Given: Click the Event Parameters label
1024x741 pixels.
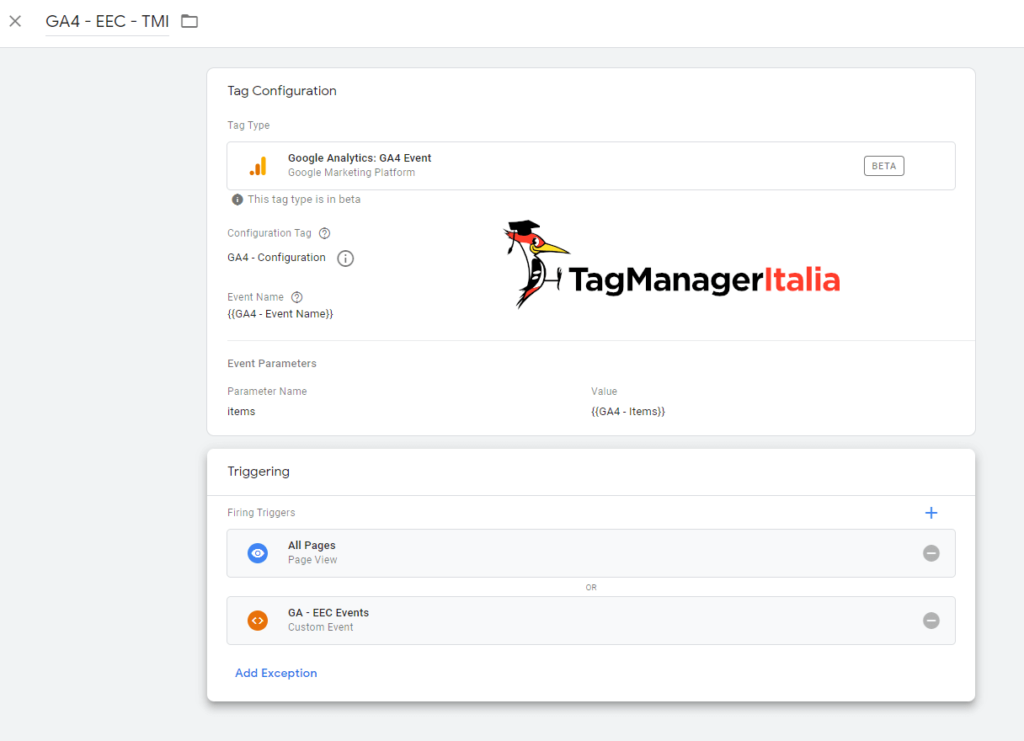Looking at the screenshot, I should (x=272, y=364).
